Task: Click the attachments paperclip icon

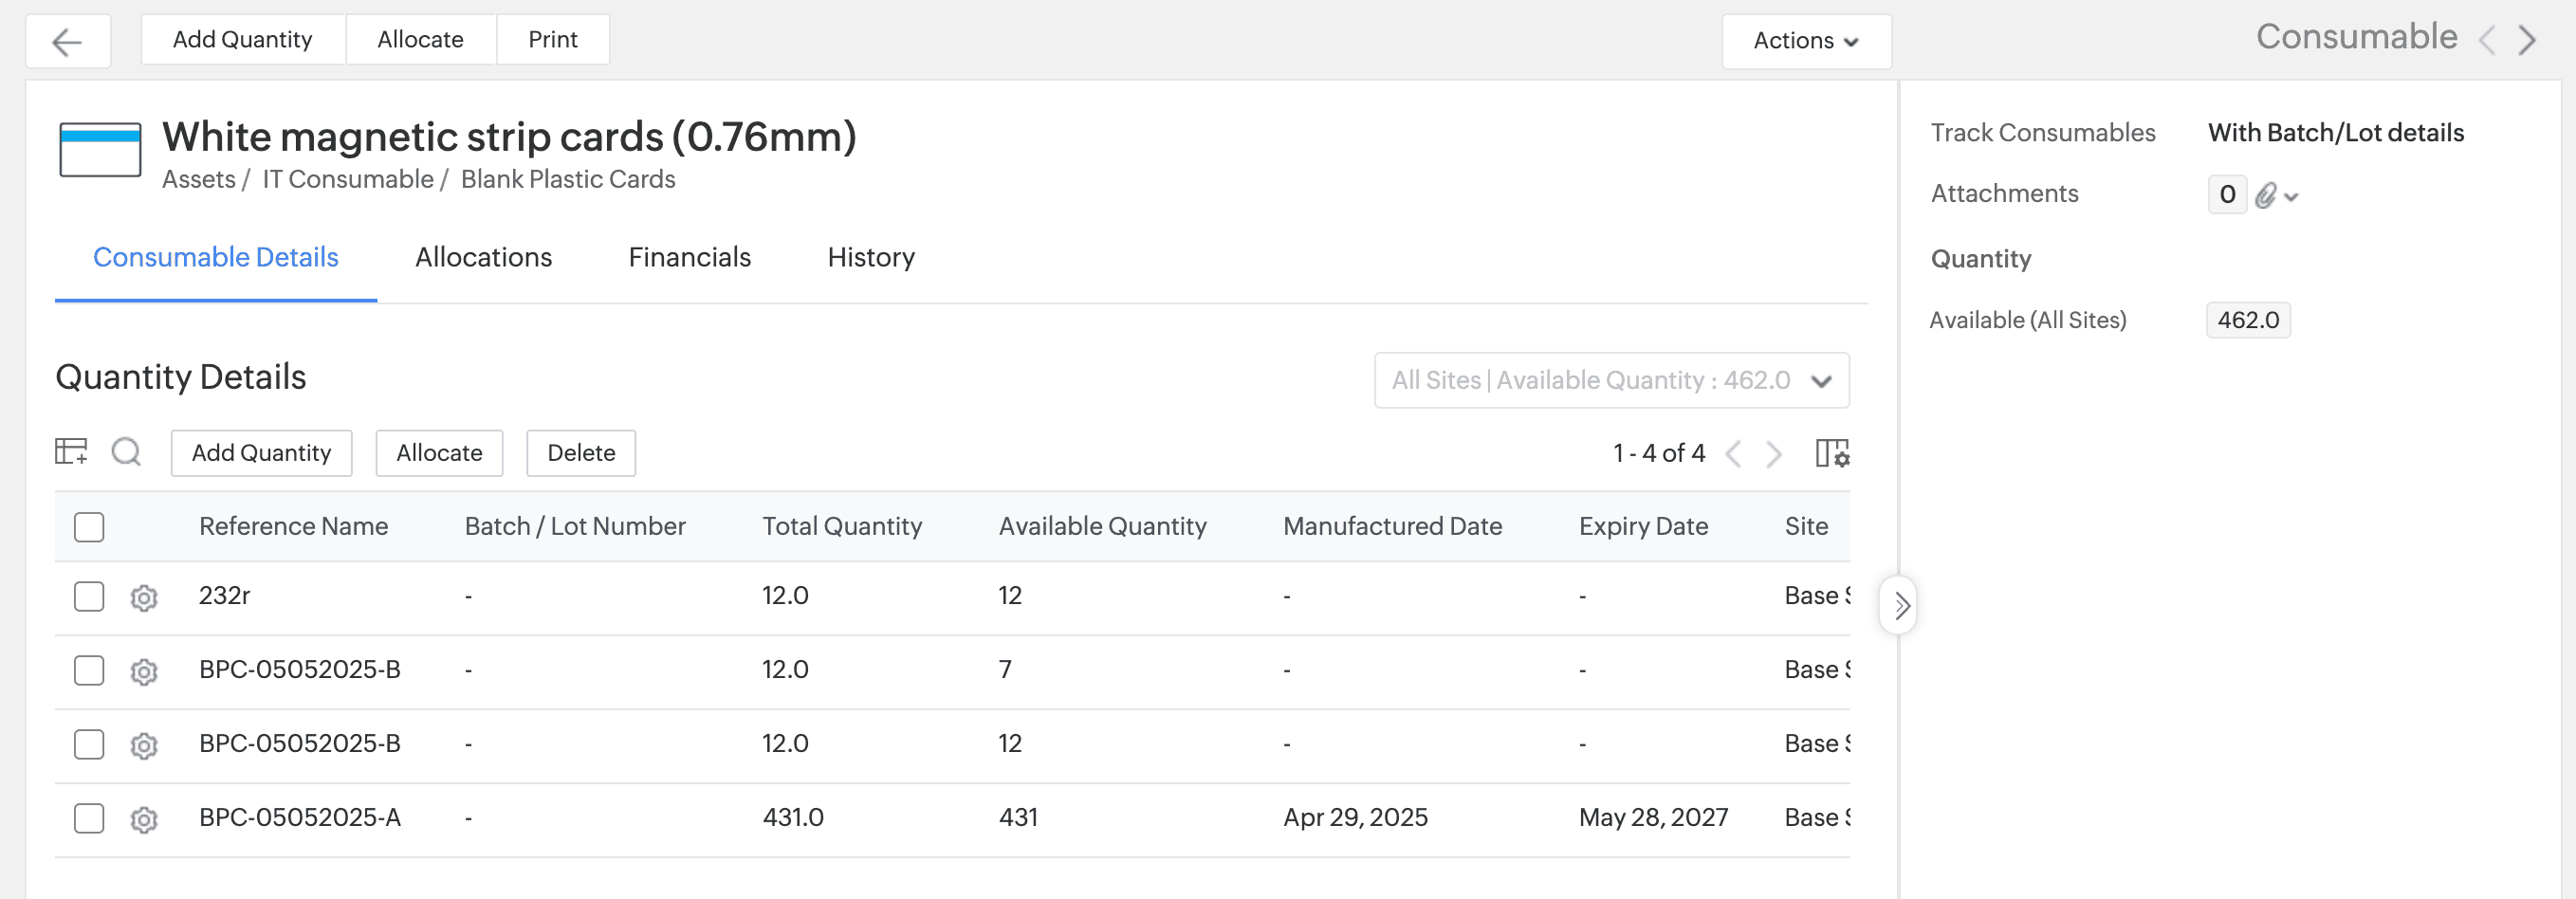Action: click(2266, 195)
